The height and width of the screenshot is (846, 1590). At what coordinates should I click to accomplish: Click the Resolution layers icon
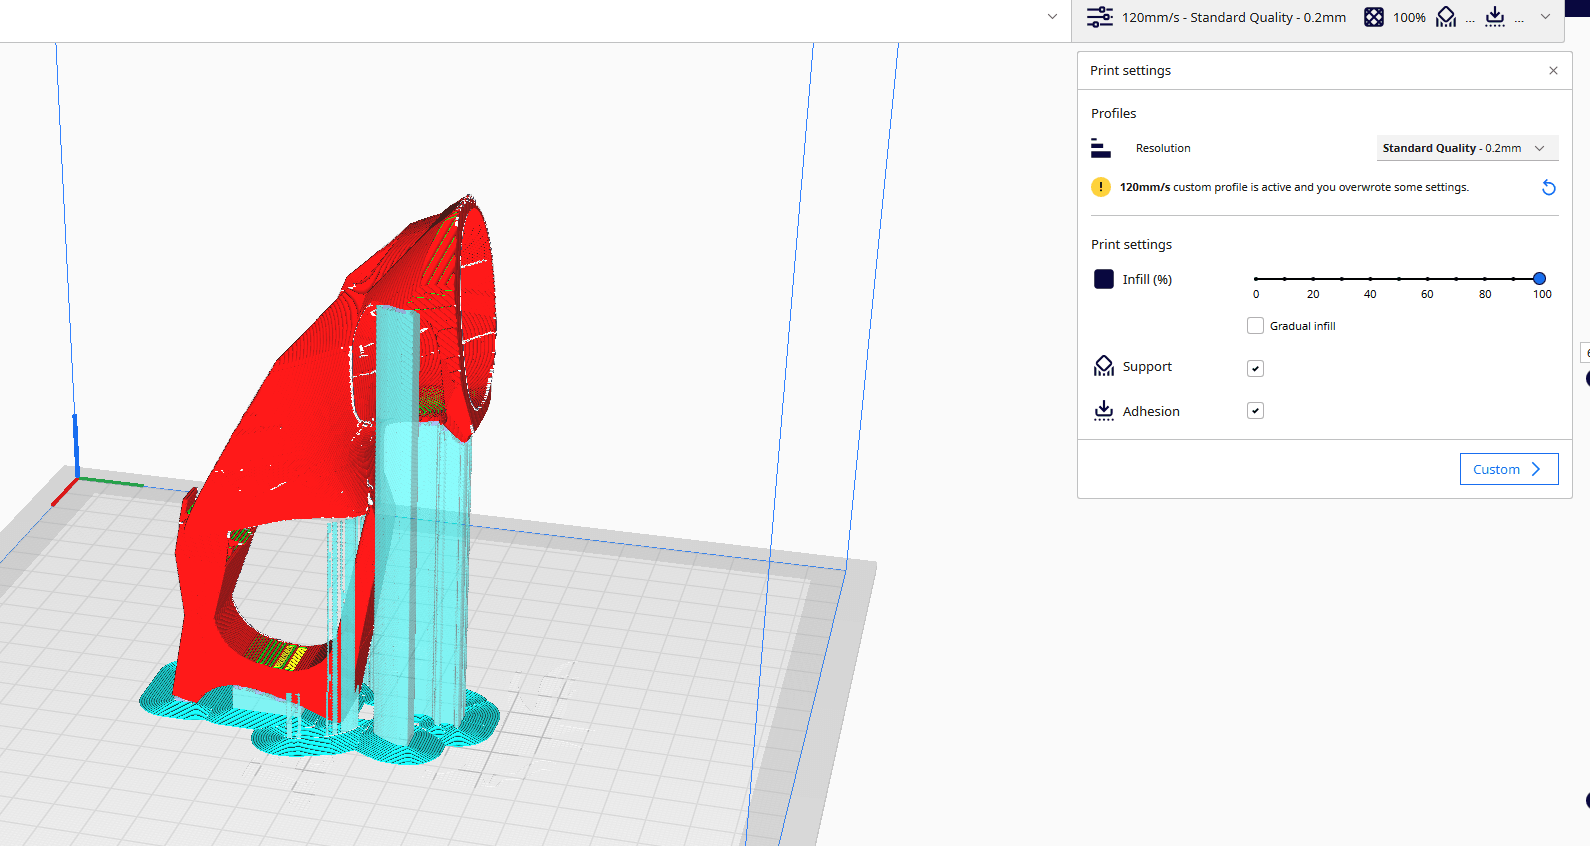[x=1101, y=148]
